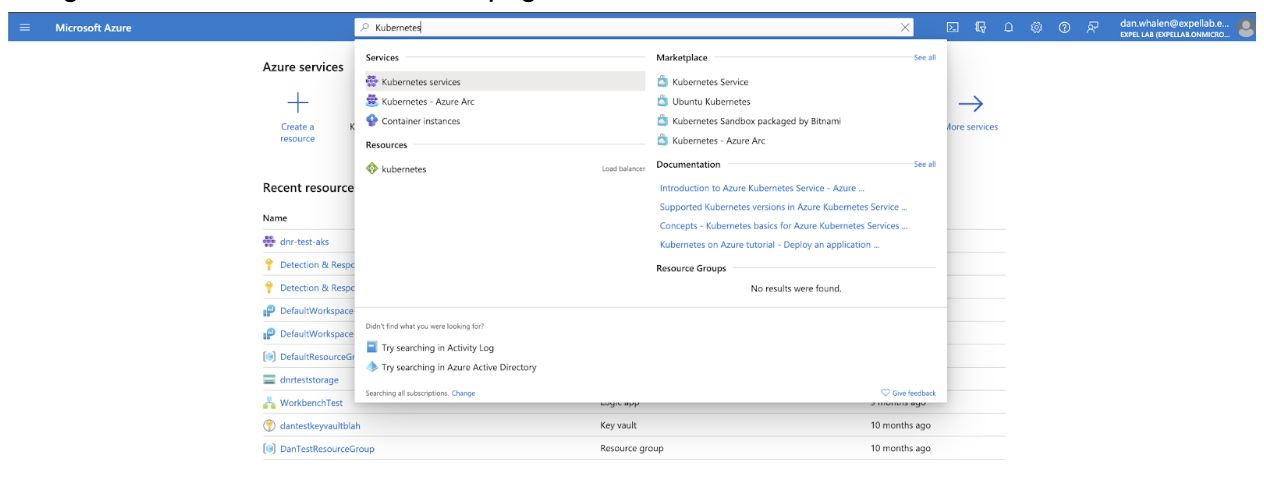This screenshot has width=1264, height=486.
Task: Open portal settings gear
Action: pos(1036,28)
